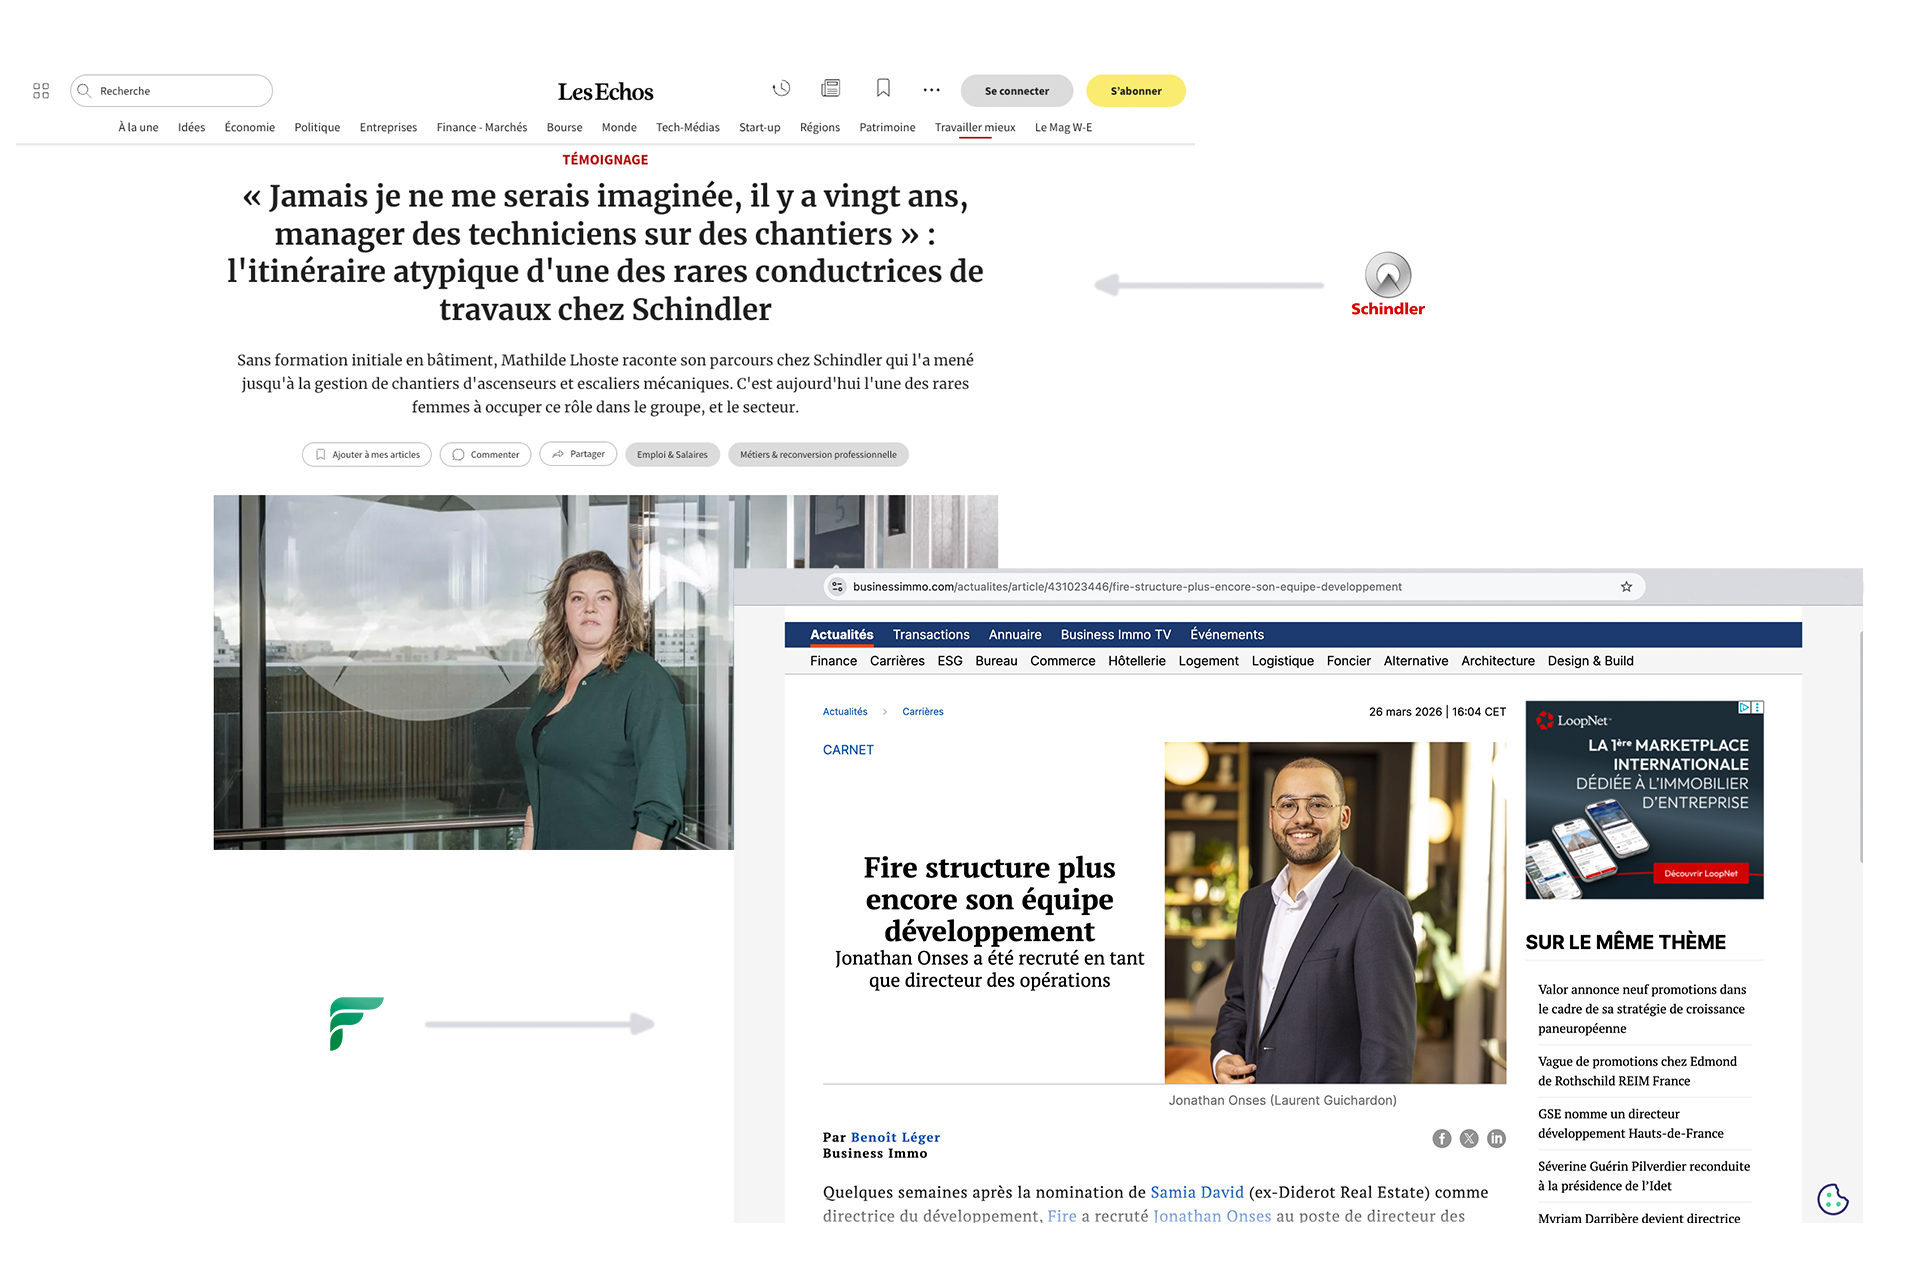Viewport: 1920px width, 1280px height.
Task: Share article via X icon
Action: coord(1469,1139)
